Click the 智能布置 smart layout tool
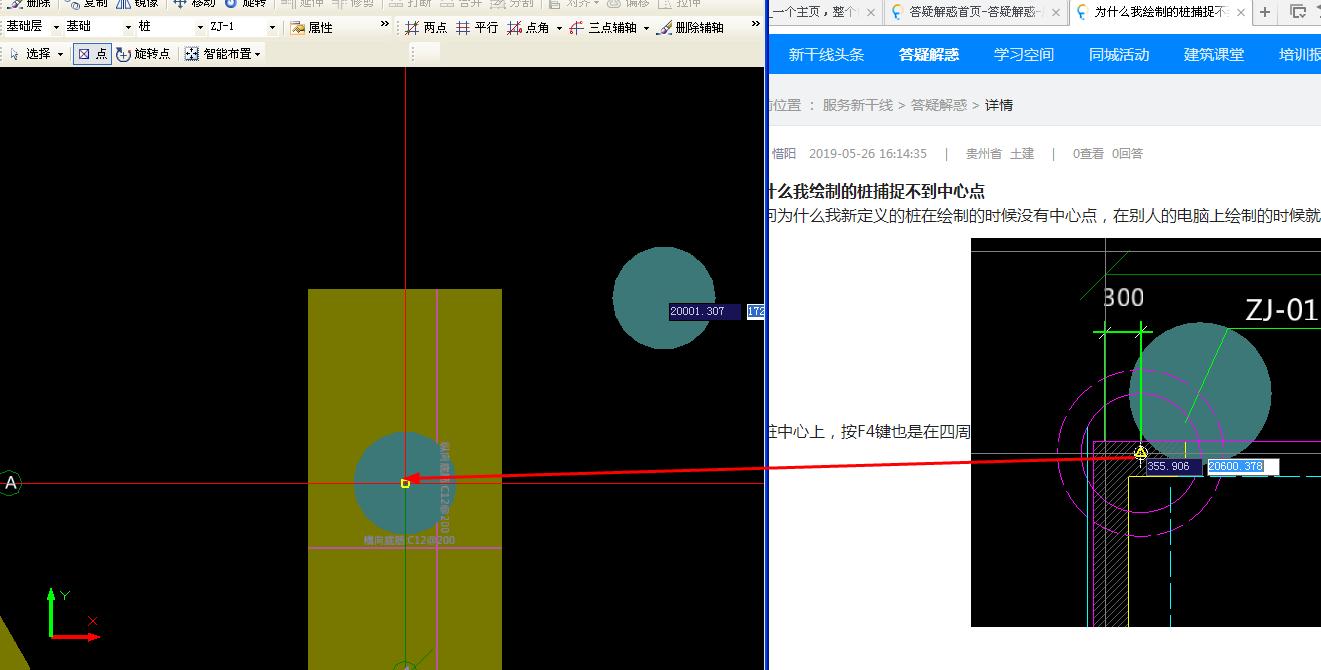 click(x=218, y=54)
